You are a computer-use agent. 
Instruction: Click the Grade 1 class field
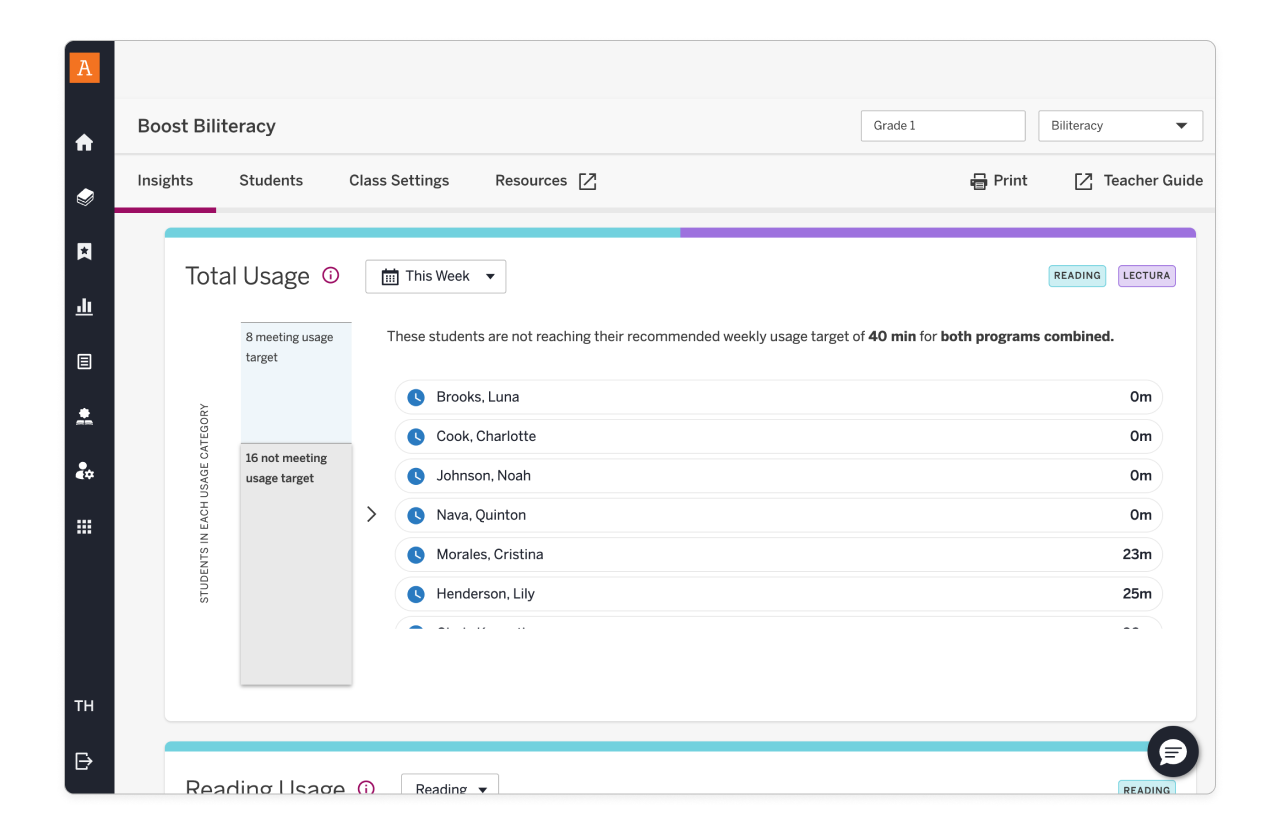click(x=943, y=126)
